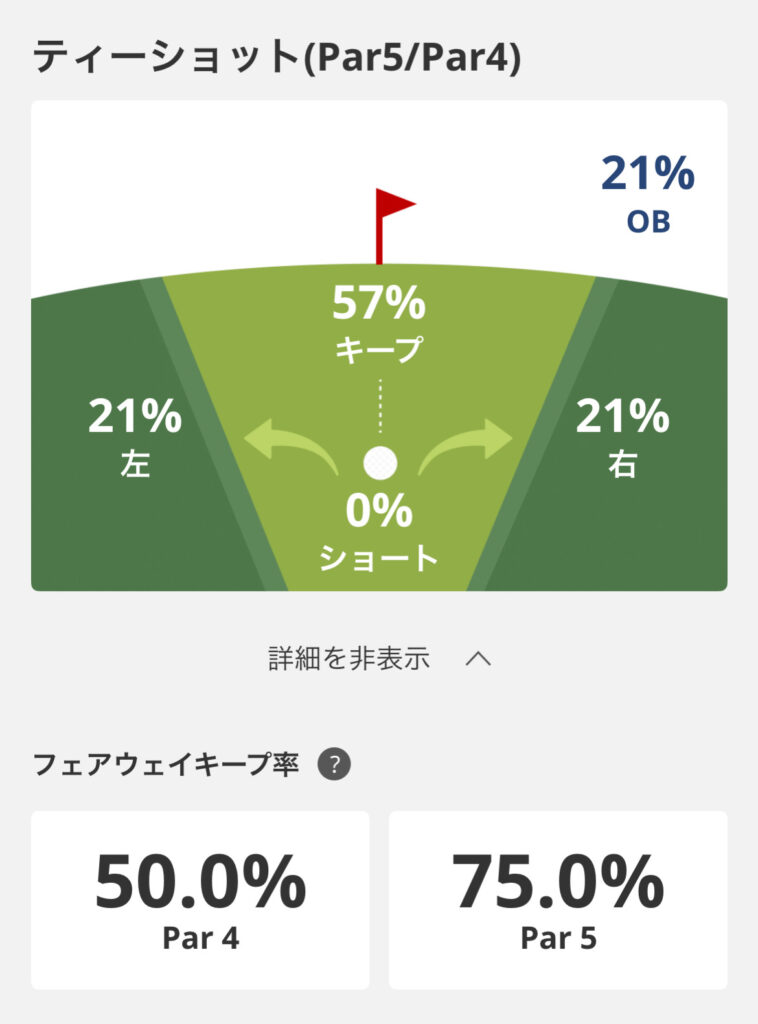Click the ティーショット(Par5/Par4) heading

click(277, 58)
